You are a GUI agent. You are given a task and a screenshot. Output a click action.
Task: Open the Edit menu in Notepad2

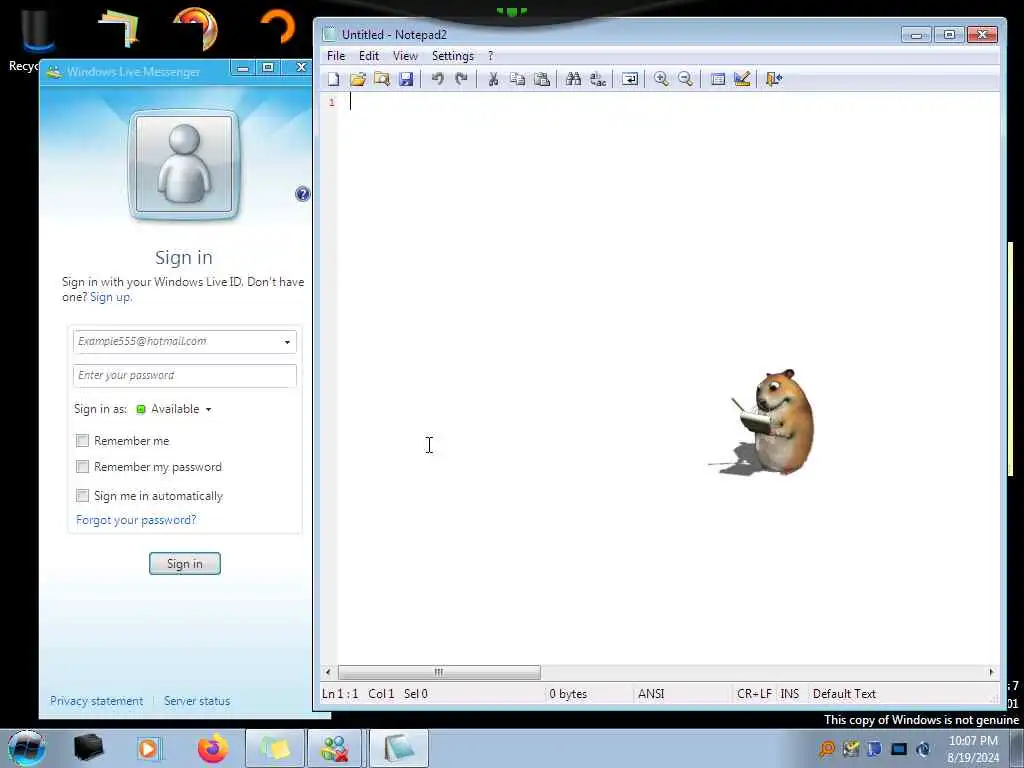pos(369,56)
